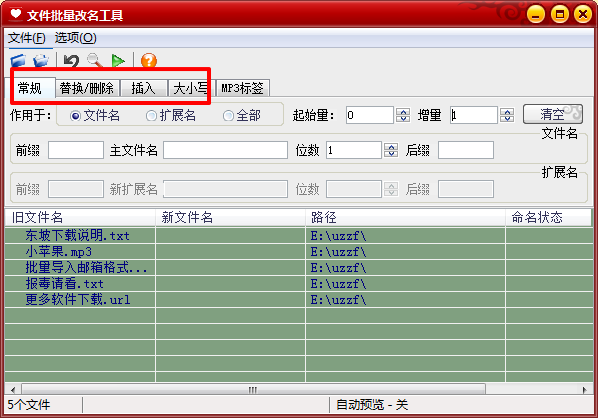The width and height of the screenshot is (598, 418).
Task: Select the file 东坡下载说明.txt
Action: click(x=77, y=236)
